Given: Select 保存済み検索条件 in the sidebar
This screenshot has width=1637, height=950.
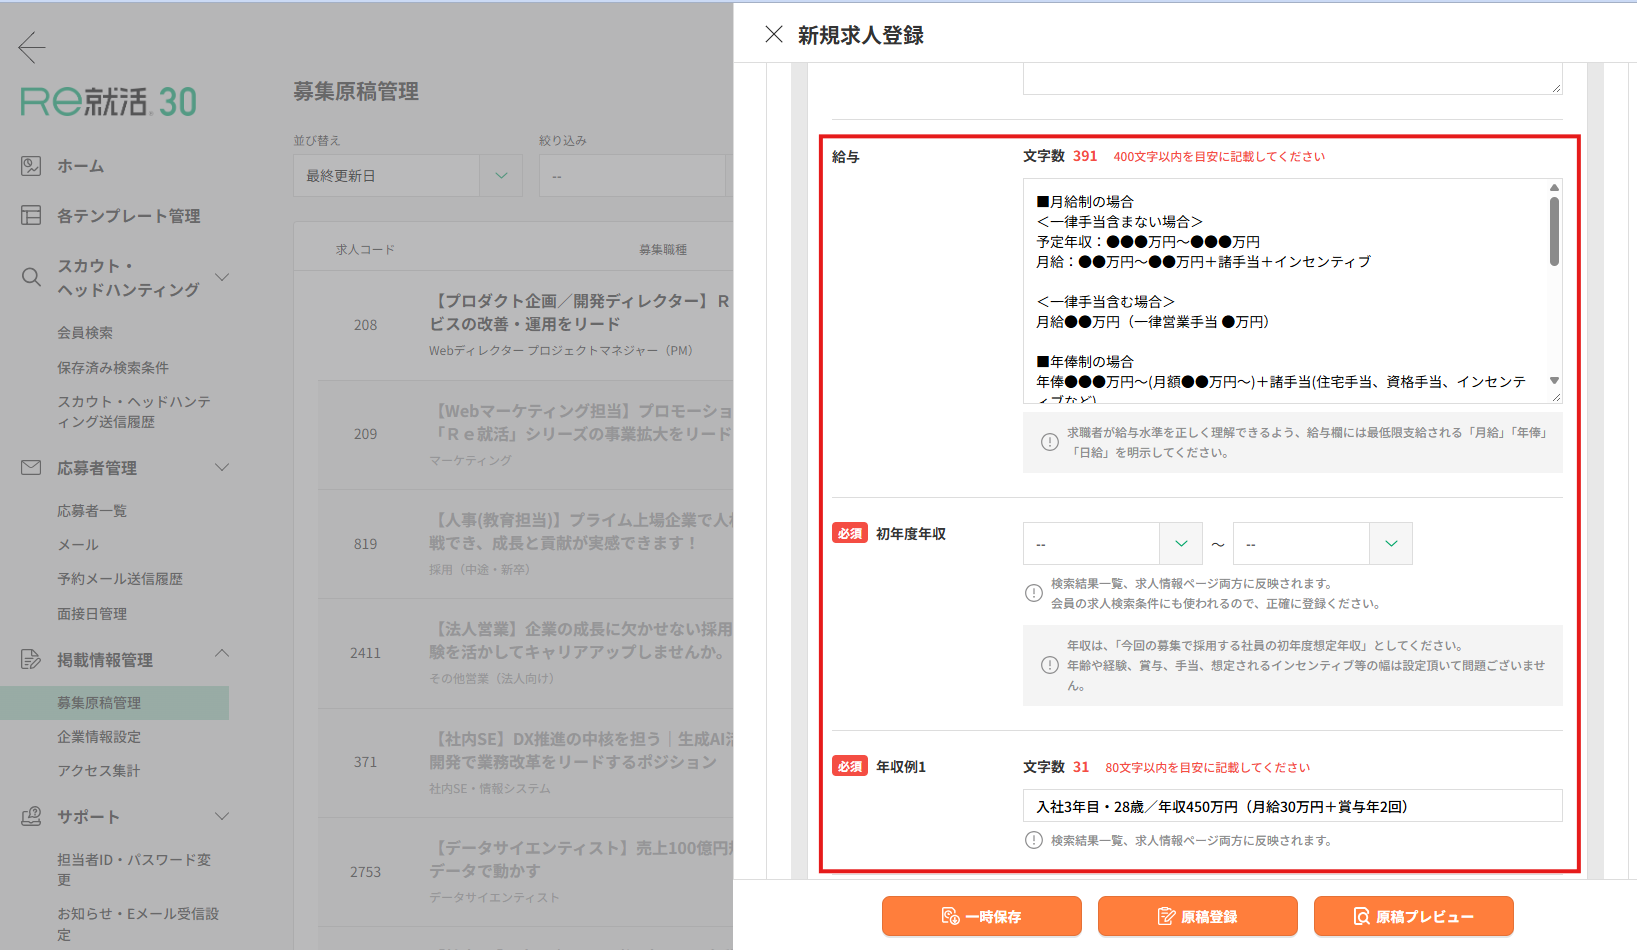Looking at the screenshot, I should pos(113,368).
